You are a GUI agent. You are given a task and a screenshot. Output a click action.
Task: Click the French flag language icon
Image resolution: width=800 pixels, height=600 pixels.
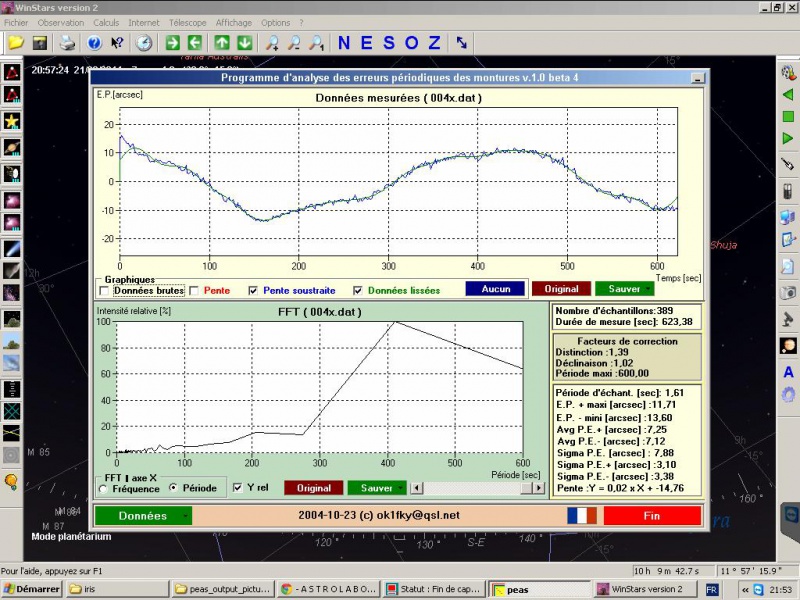pos(582,515)
